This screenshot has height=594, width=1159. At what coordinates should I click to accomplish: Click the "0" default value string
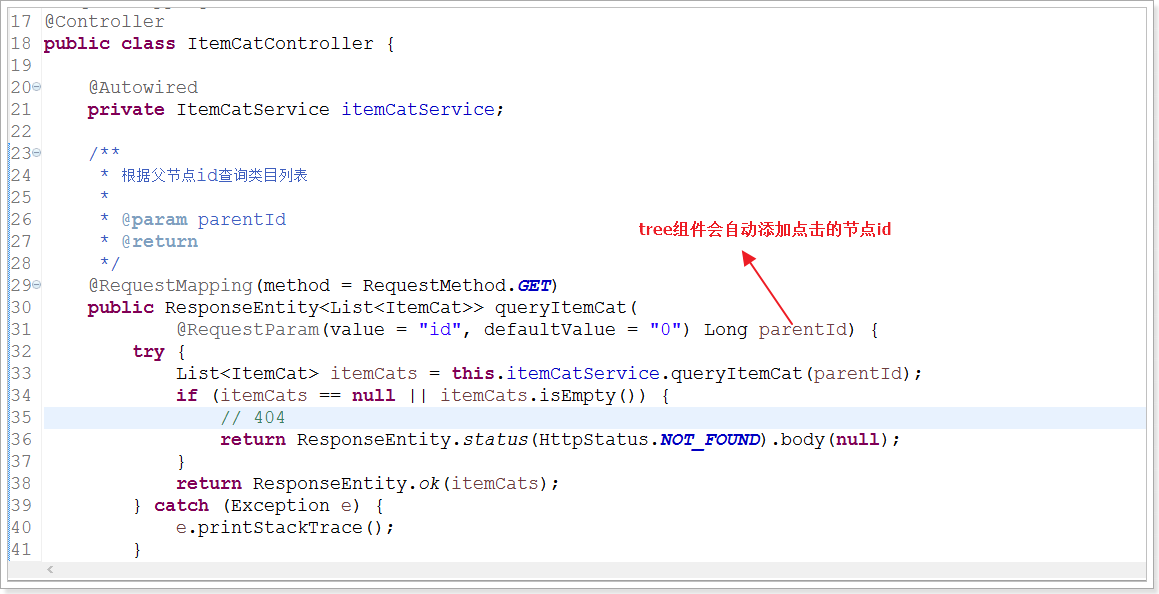665,330
